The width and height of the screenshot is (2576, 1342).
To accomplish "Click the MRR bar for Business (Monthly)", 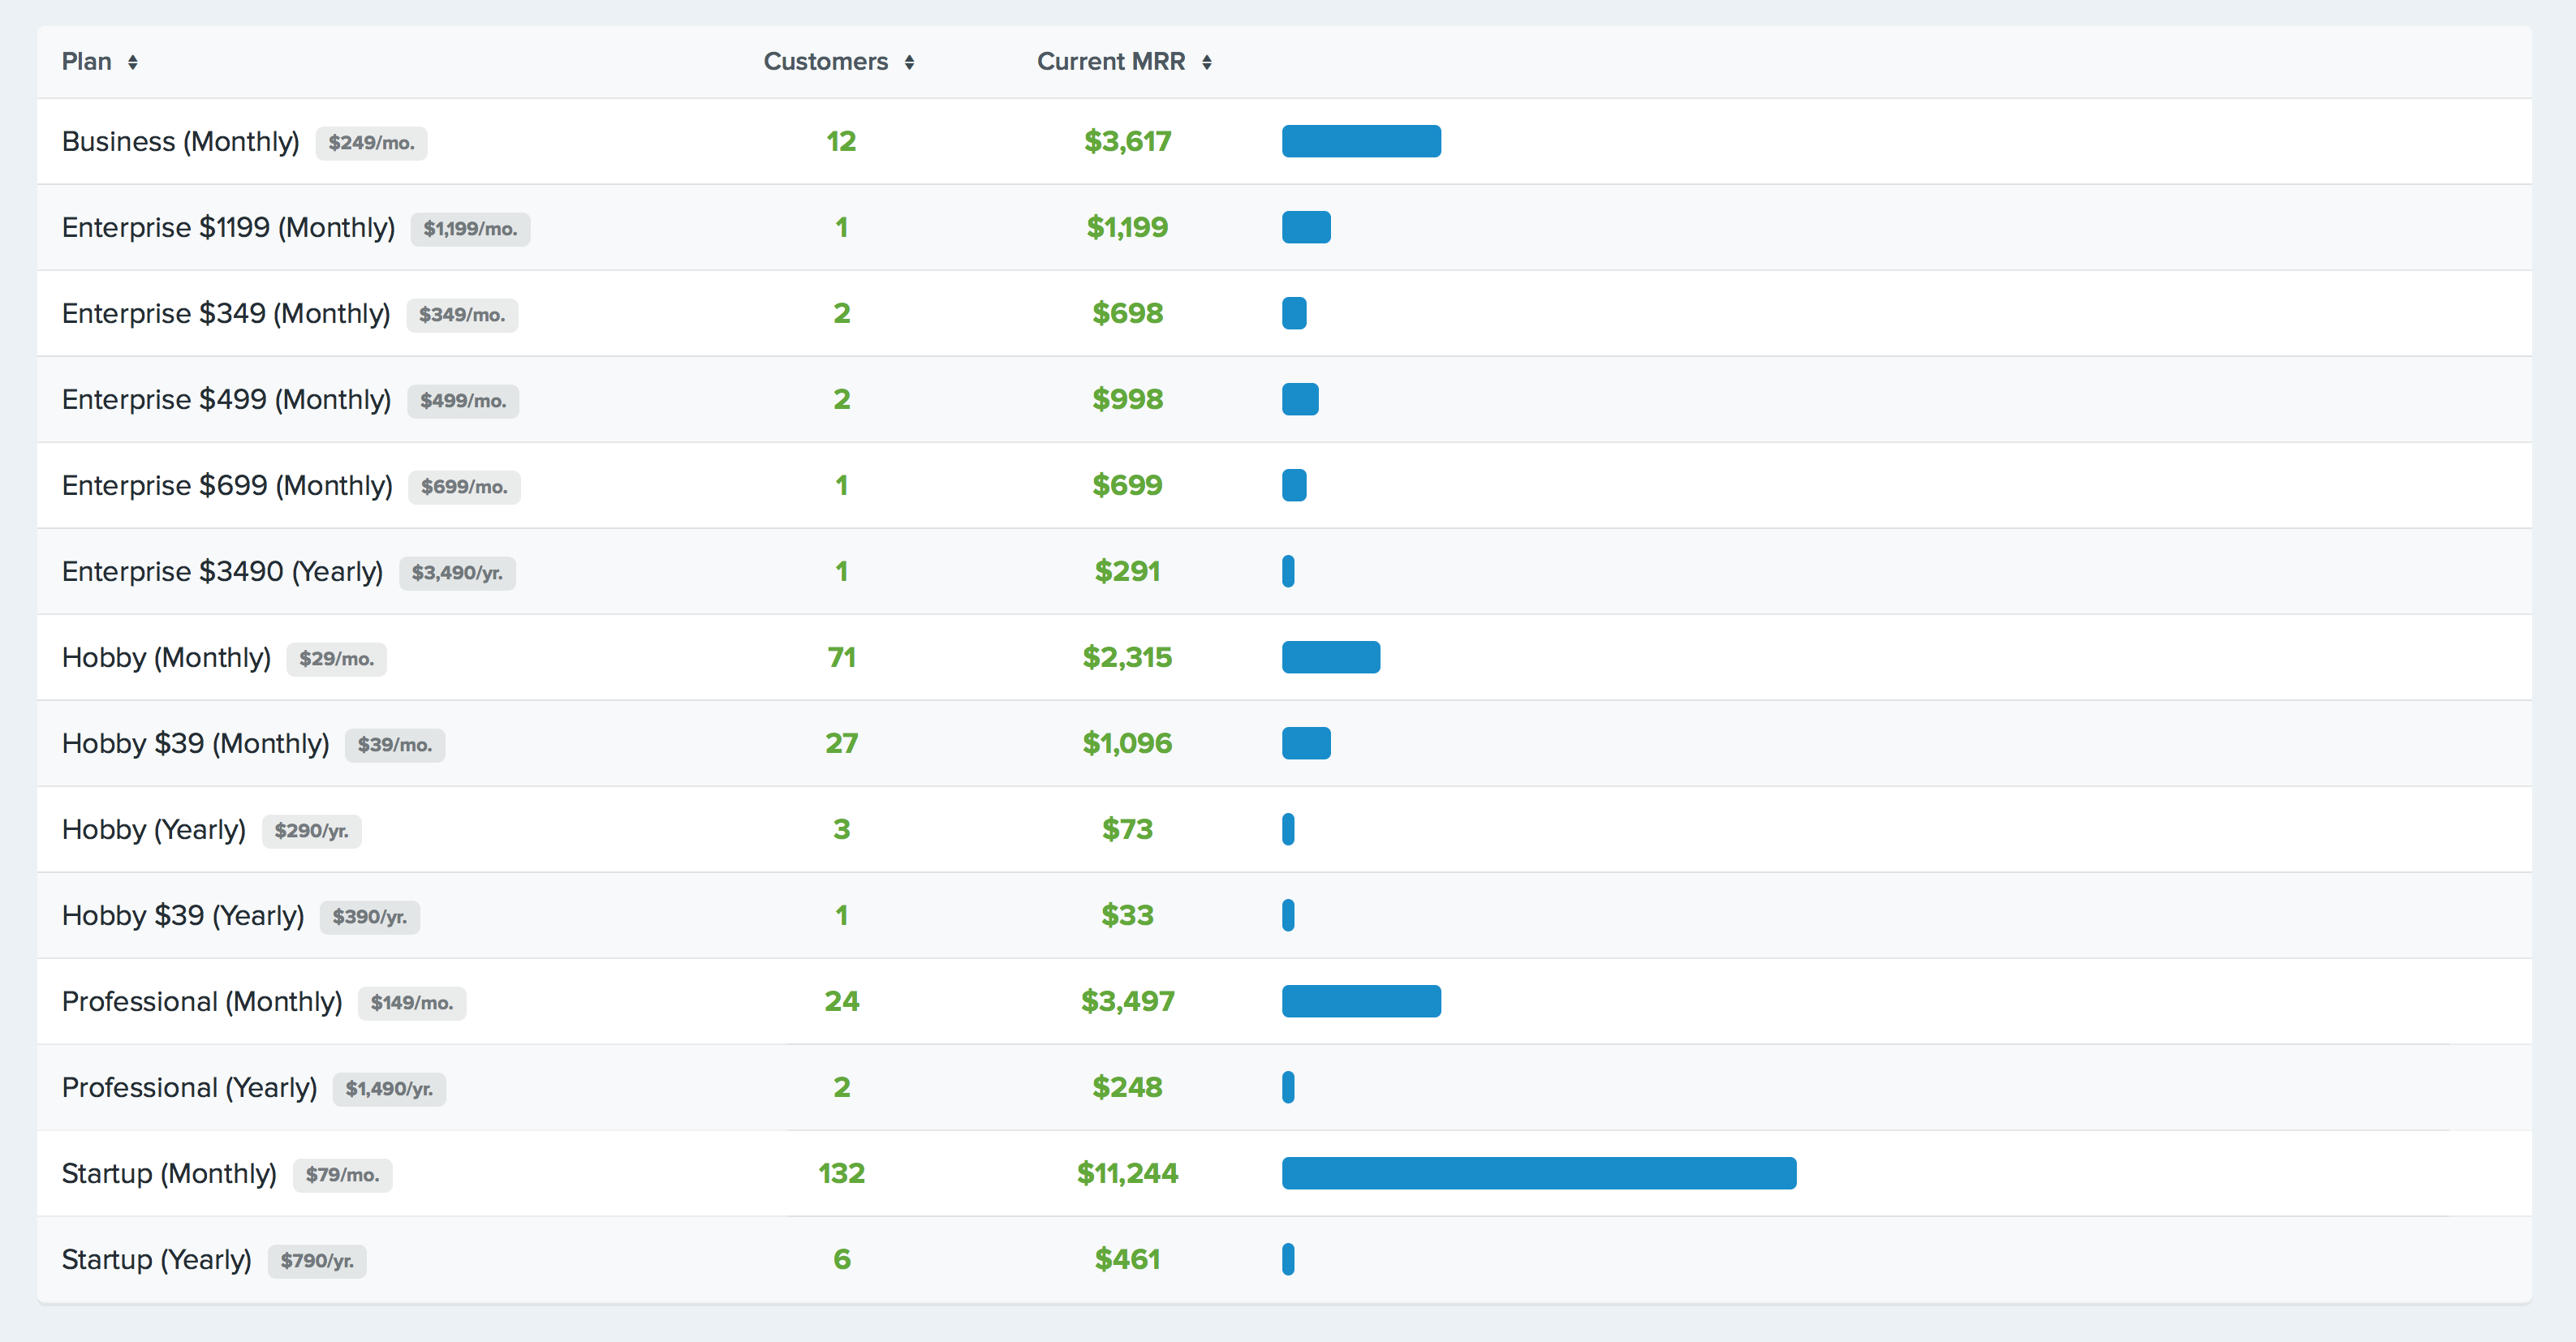I will click(x=1362, y=141).
